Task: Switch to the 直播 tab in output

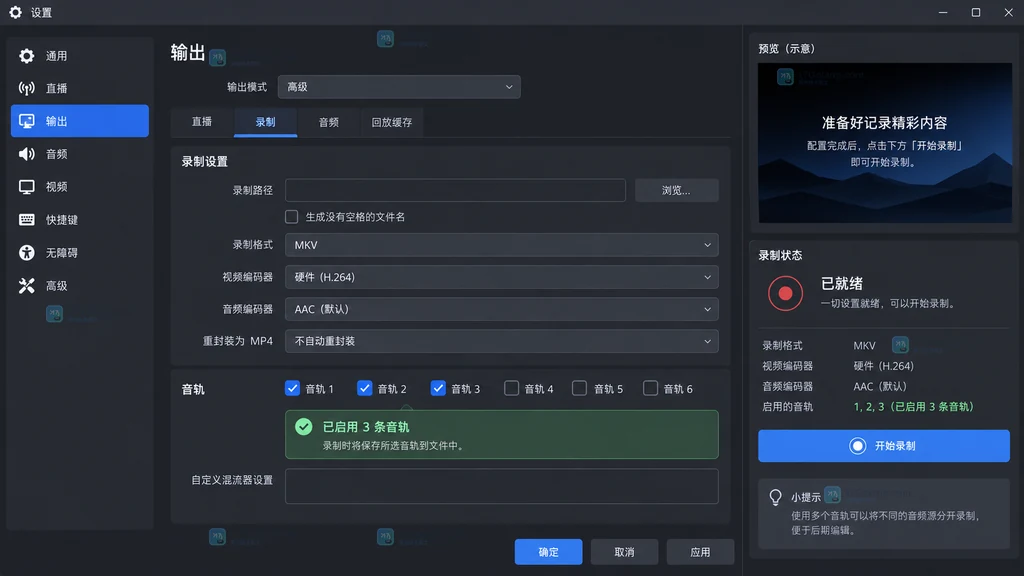Action: tap(202, 122)
